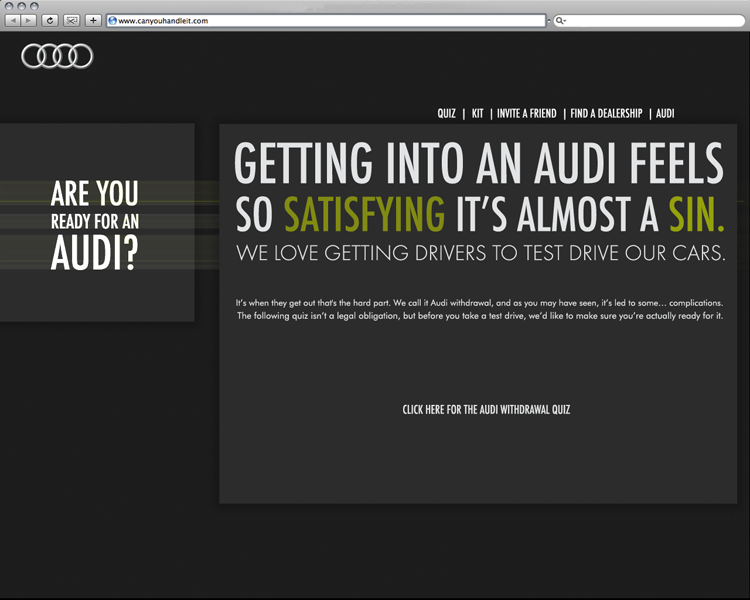Image resolution: width=750 pixels, height=600 pixels.
Task: Click the paragraph mentioning Audi withdrawal
Action: 479,309
